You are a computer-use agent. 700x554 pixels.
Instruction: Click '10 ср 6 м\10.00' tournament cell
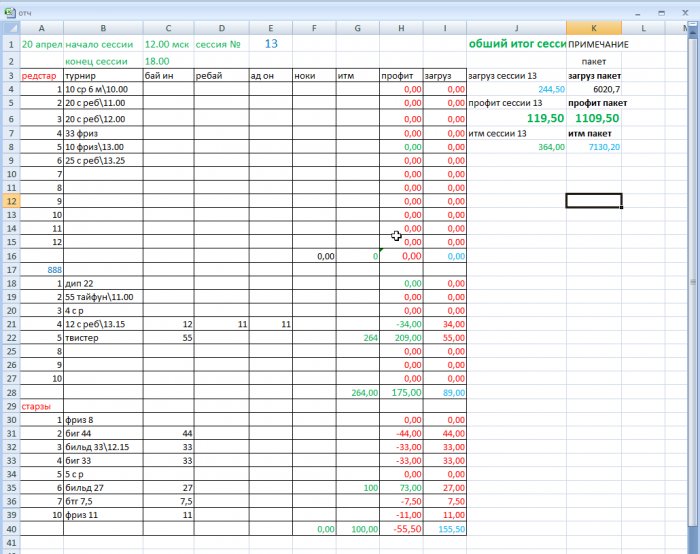103,89
